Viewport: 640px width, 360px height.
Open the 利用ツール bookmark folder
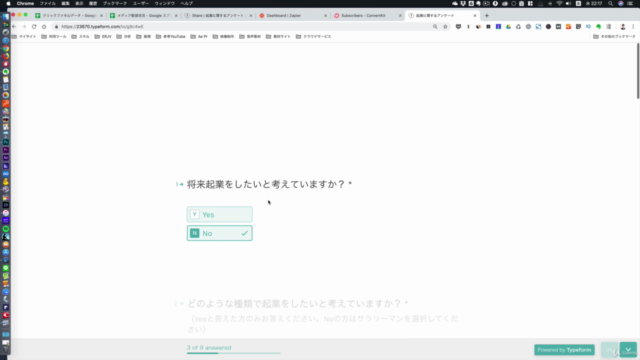click(x=54, y=36)
